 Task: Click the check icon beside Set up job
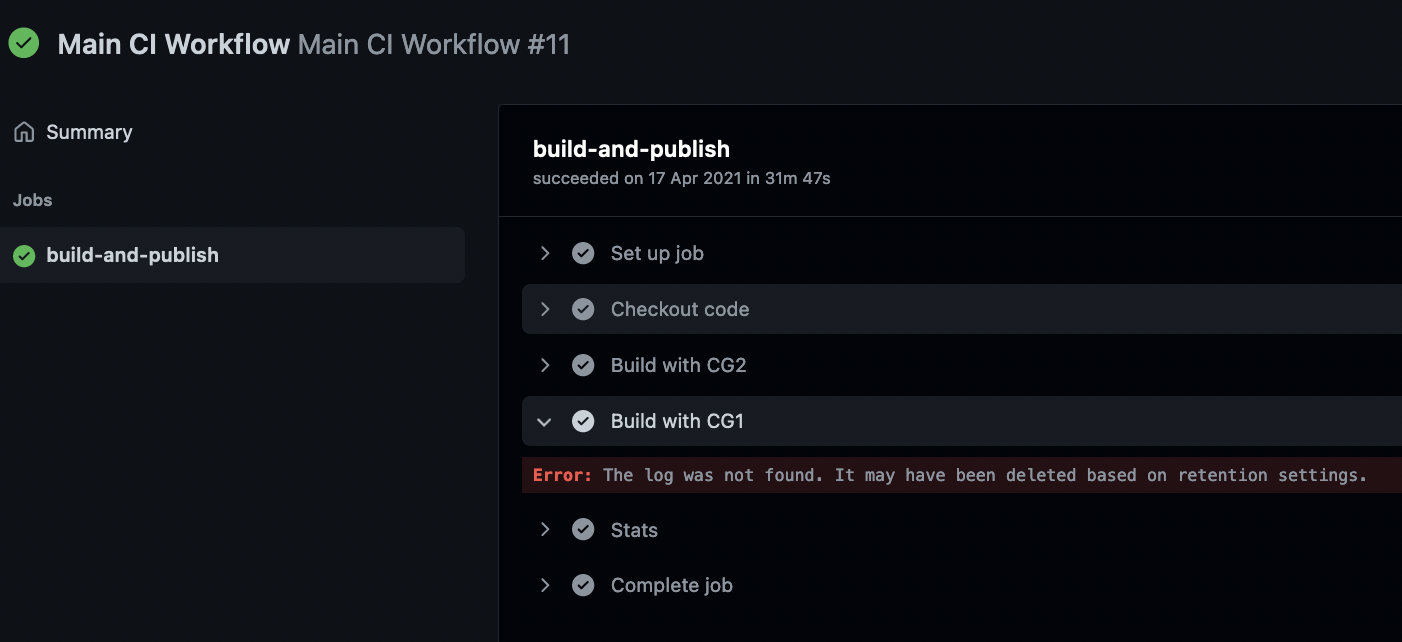[x=583, y=253]
